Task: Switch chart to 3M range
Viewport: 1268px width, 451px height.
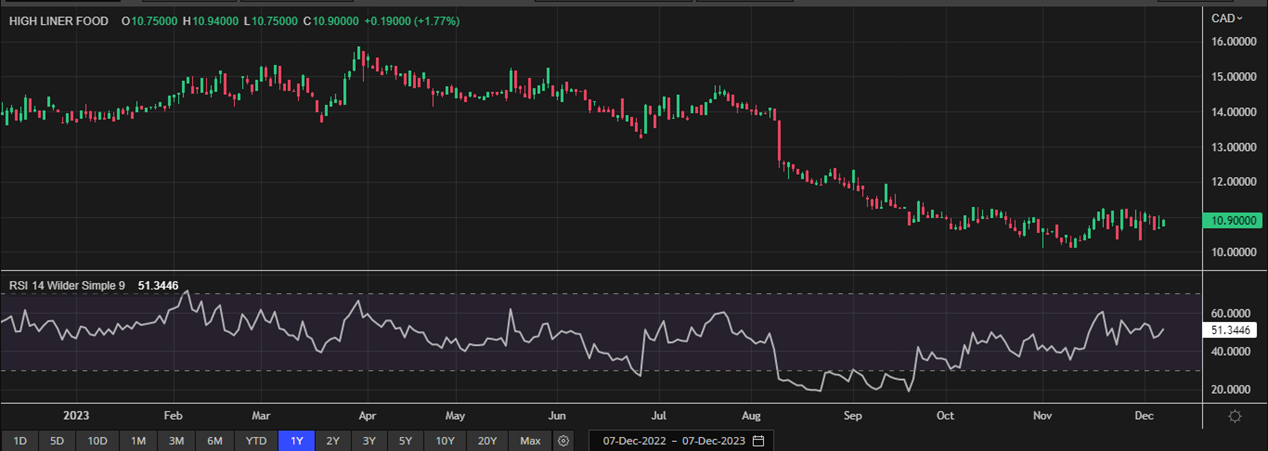Action: [176, 441]
